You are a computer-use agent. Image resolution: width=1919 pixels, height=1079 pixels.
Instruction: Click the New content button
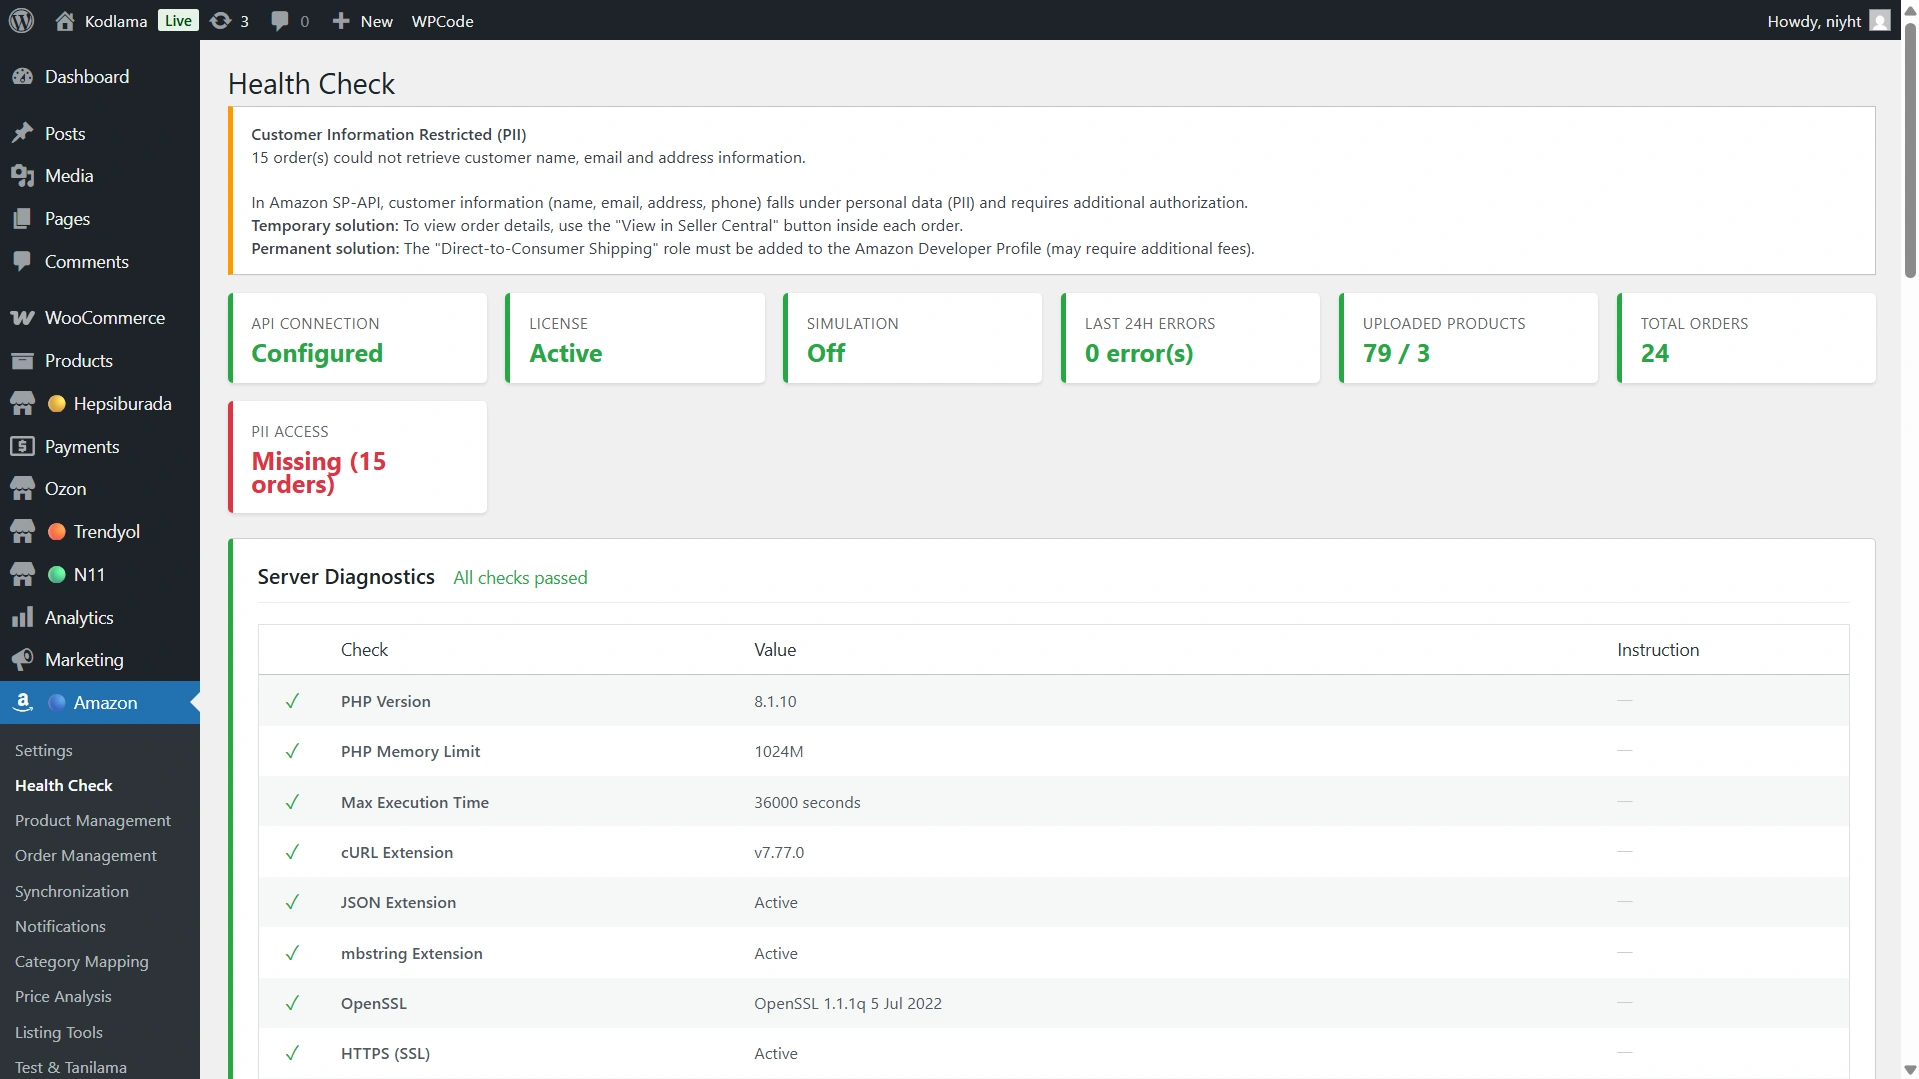point(363,21)
